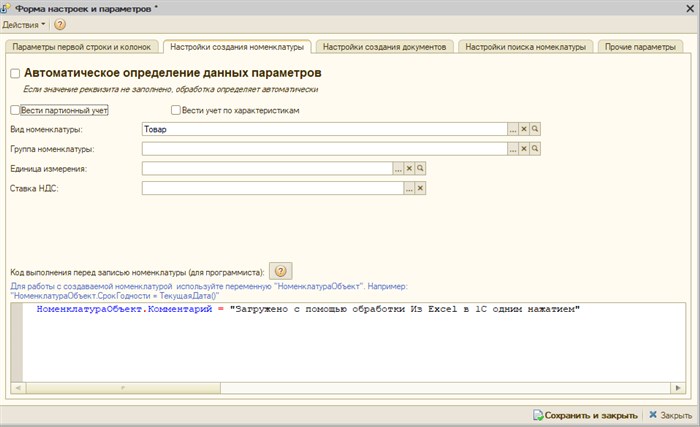Open selection for Ставка НДС field
This screenshot has width=700, height=427.
[x=409, y=188]
